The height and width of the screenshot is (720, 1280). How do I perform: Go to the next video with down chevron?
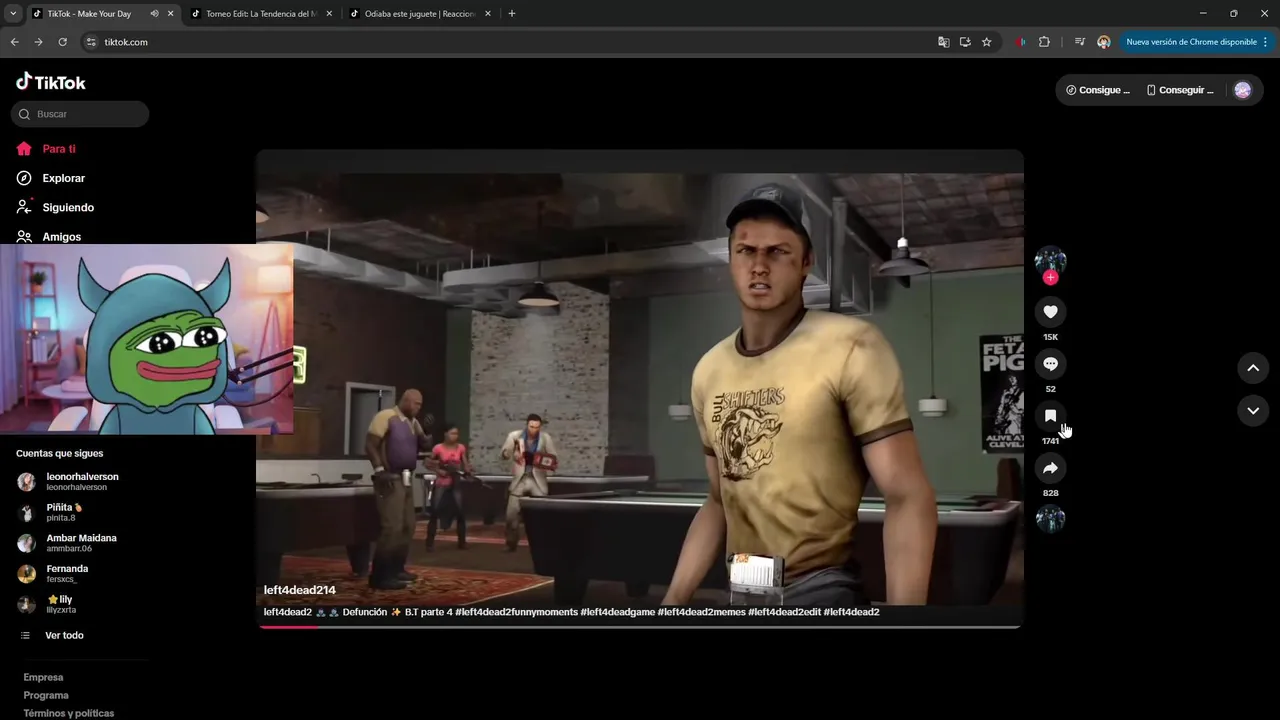point(1253,411)
